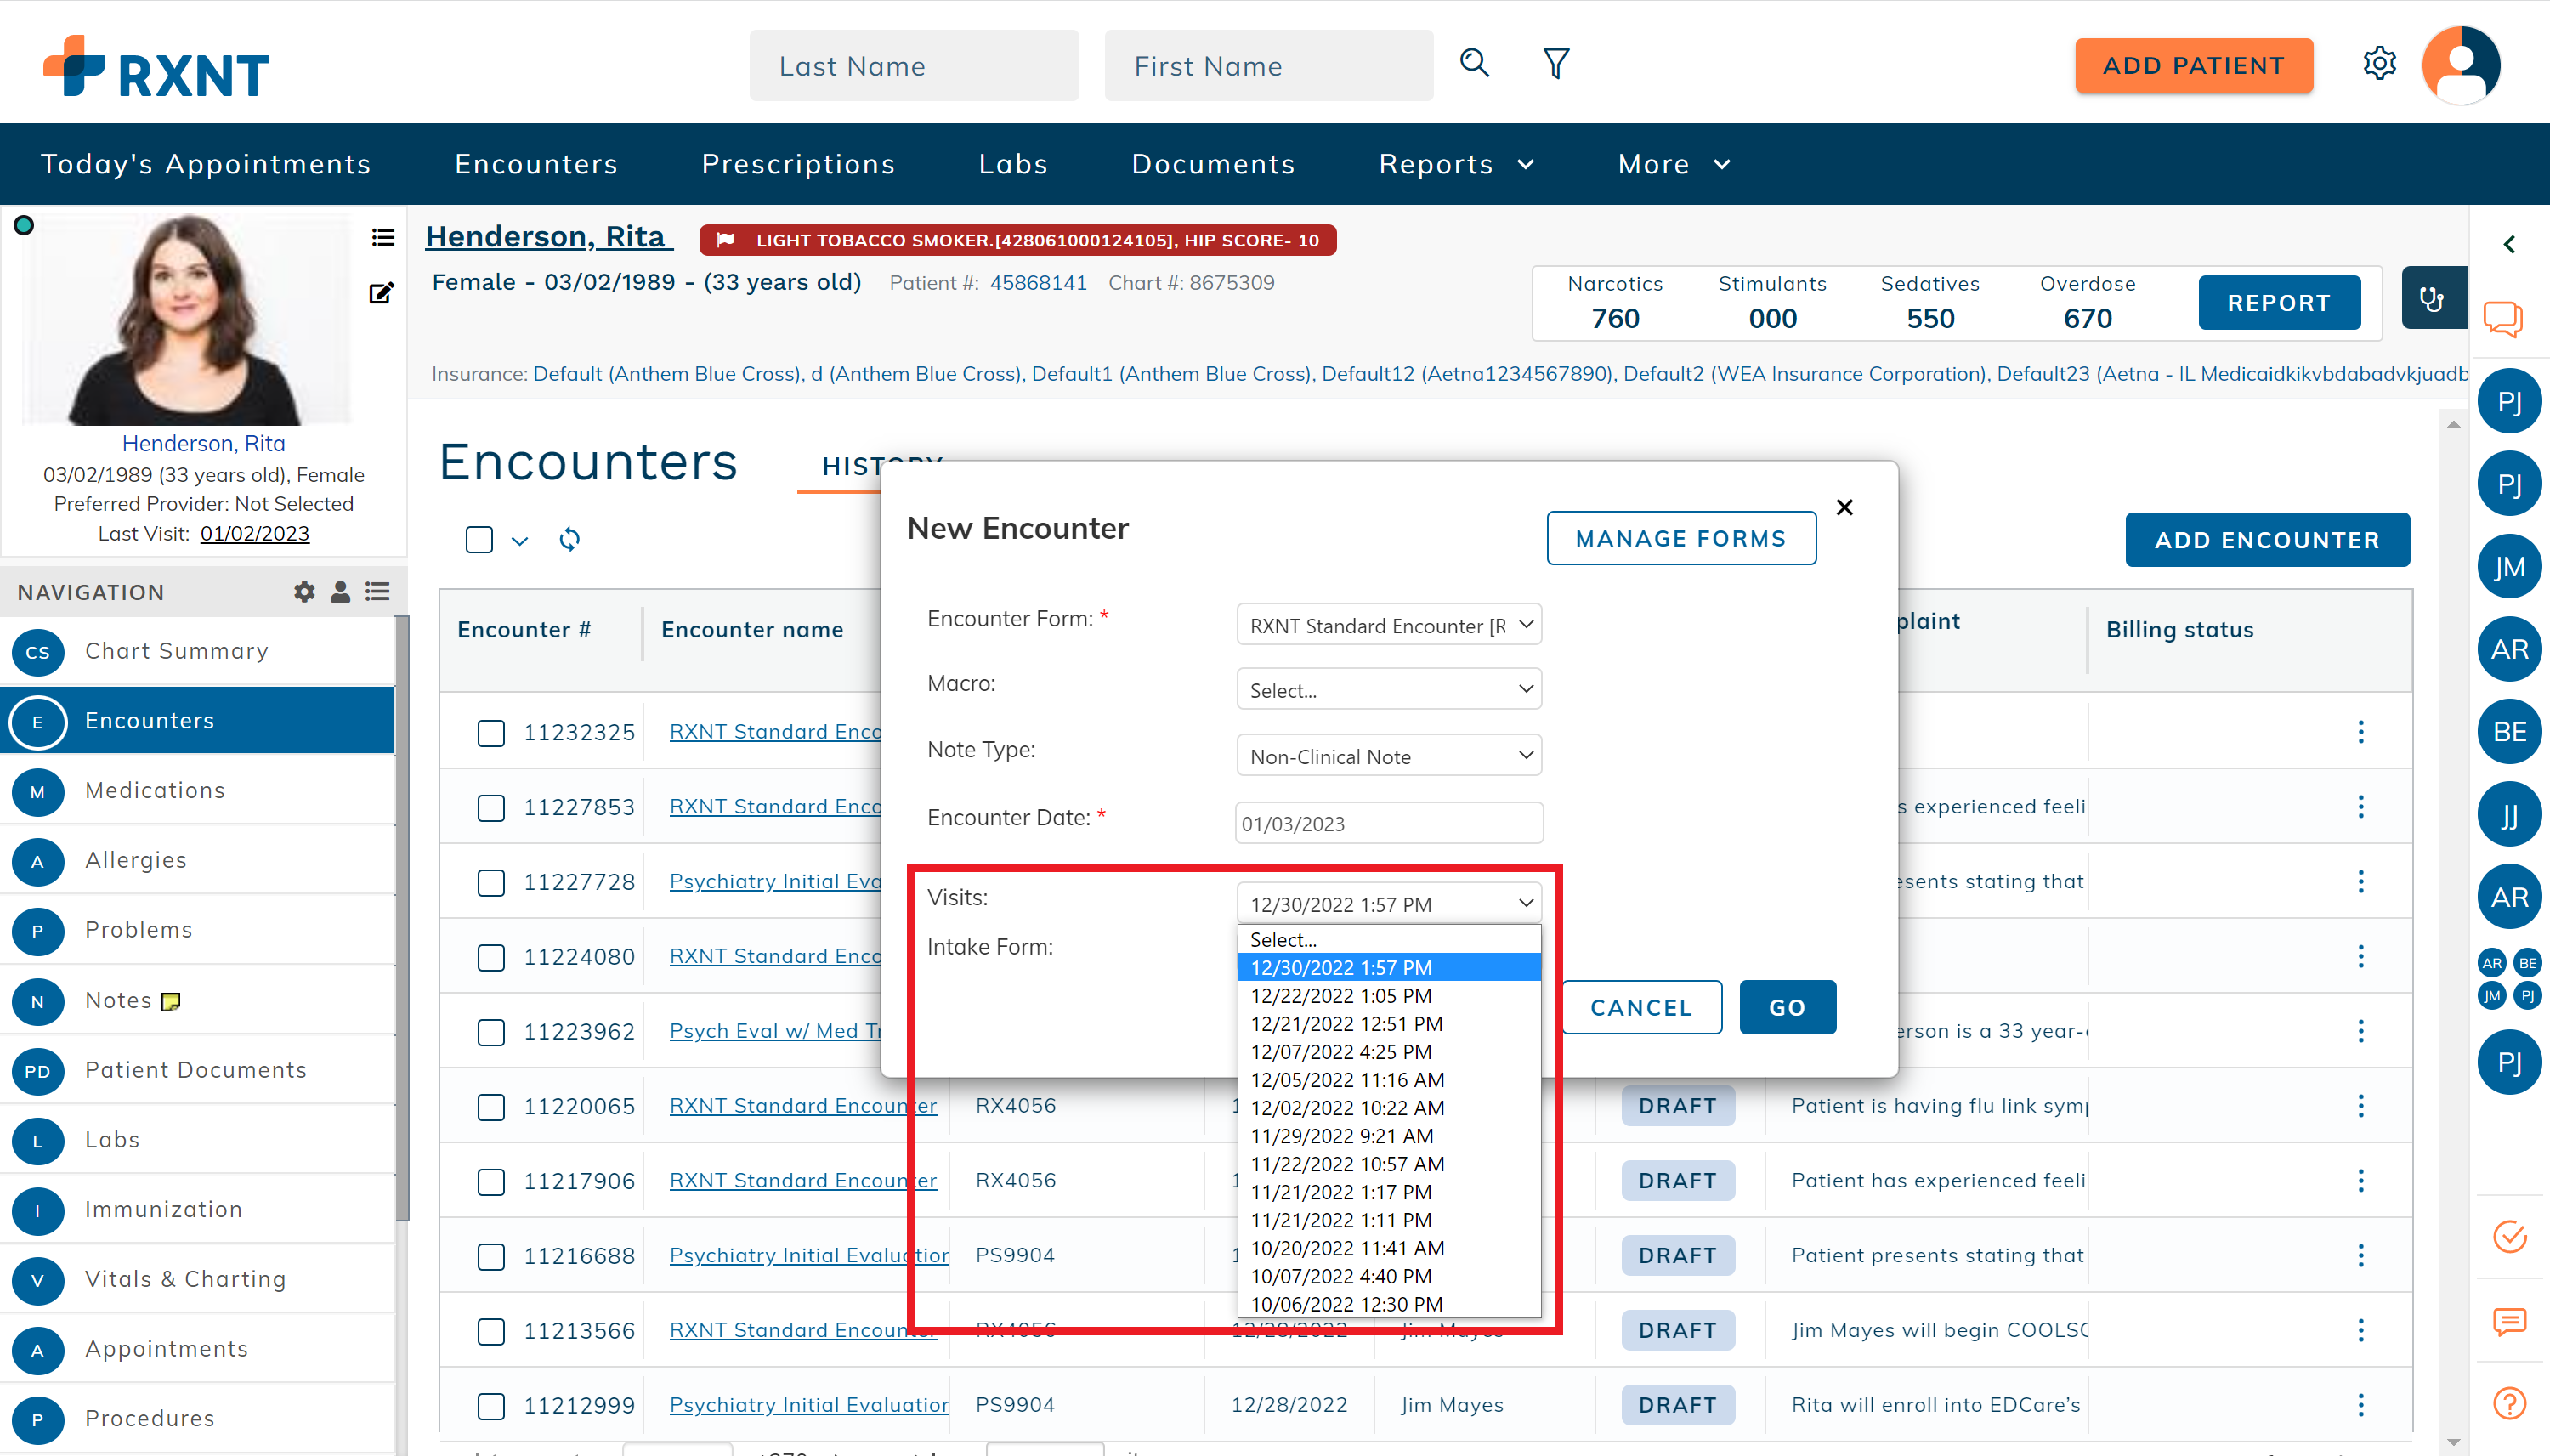The height and width of the screenshot is (1456, 2550).
Task: Click edit patient pencil icon
Action: tap(381, 293)
